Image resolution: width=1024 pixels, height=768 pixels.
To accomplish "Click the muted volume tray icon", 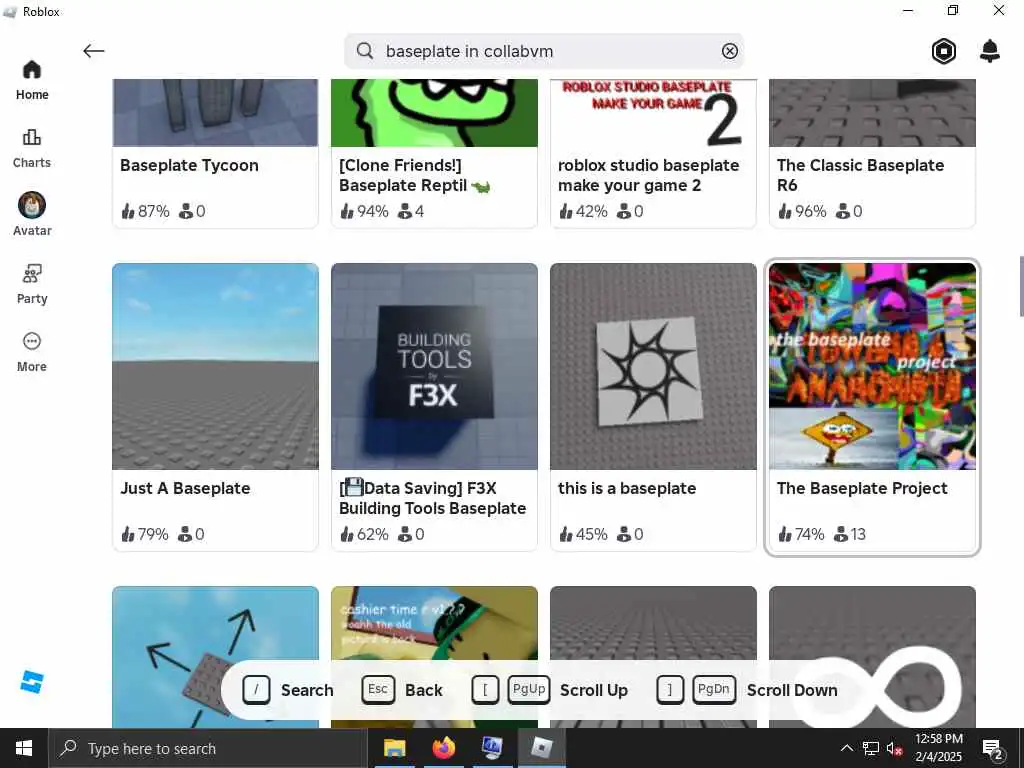I will (x=895, y=748).
